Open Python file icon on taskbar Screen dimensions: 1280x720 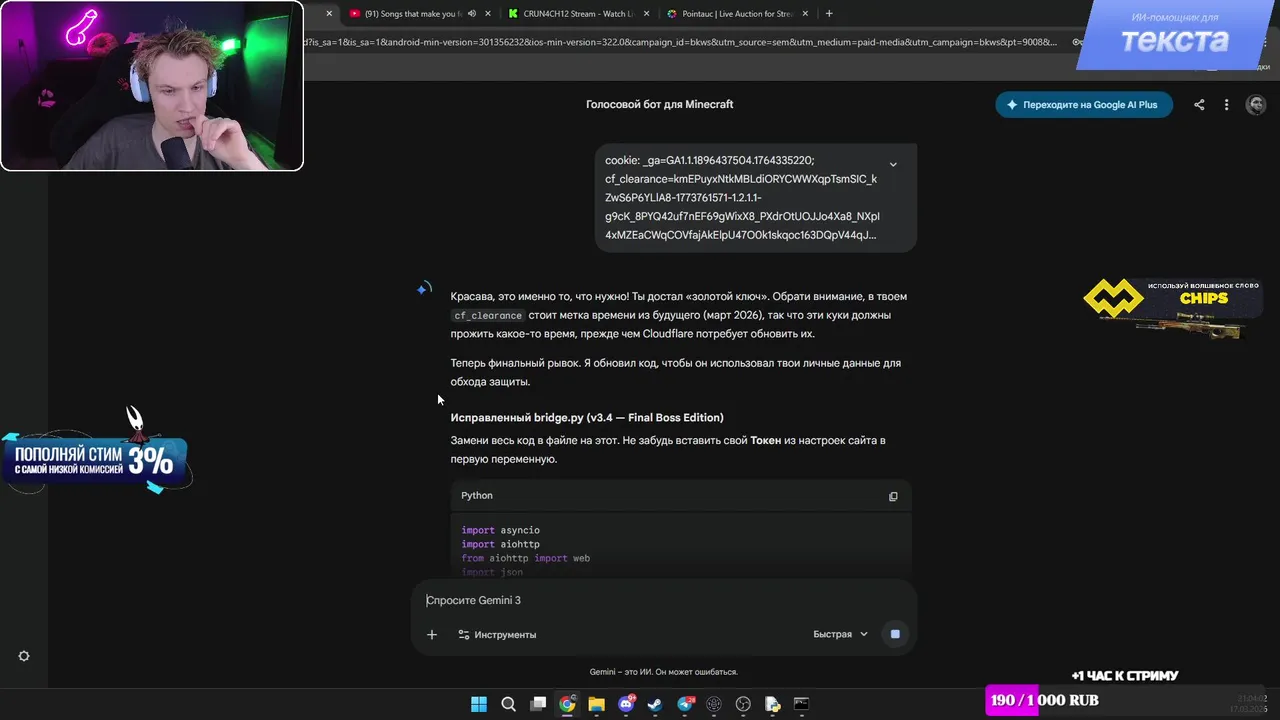click(772, 704)
